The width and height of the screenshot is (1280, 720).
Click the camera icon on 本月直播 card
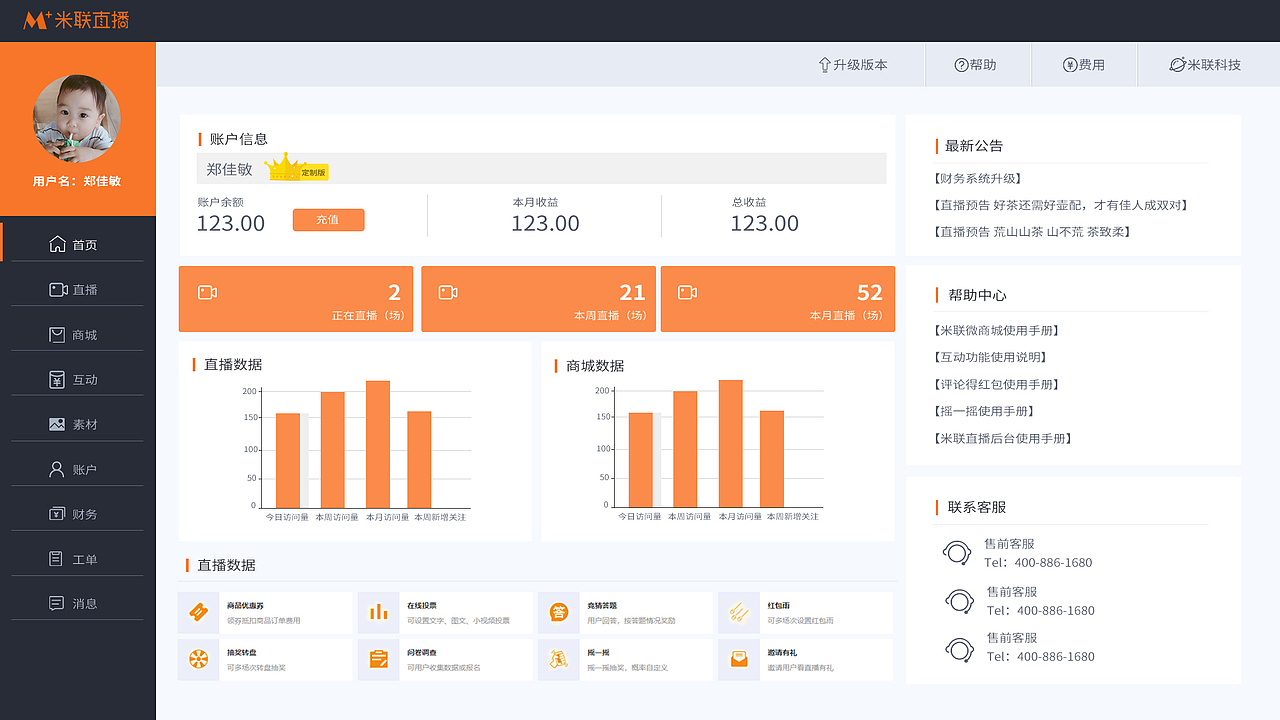(x=687, y=292)
